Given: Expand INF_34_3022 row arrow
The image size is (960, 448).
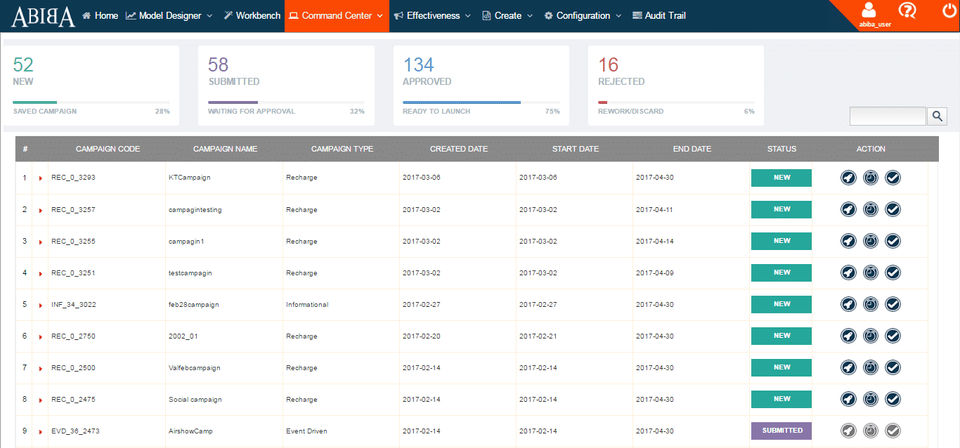Looking at the screenshot, I should (40, 305).
